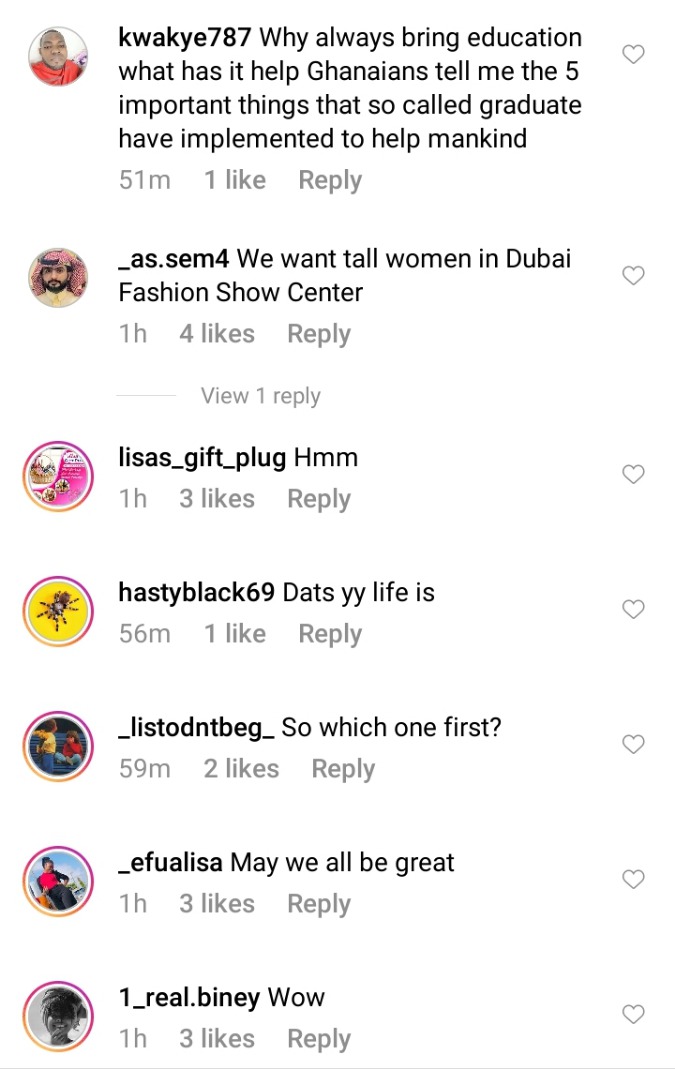
Task: Tap the heart beside _efualisa's comment
Action: click(x=633, y=879)
